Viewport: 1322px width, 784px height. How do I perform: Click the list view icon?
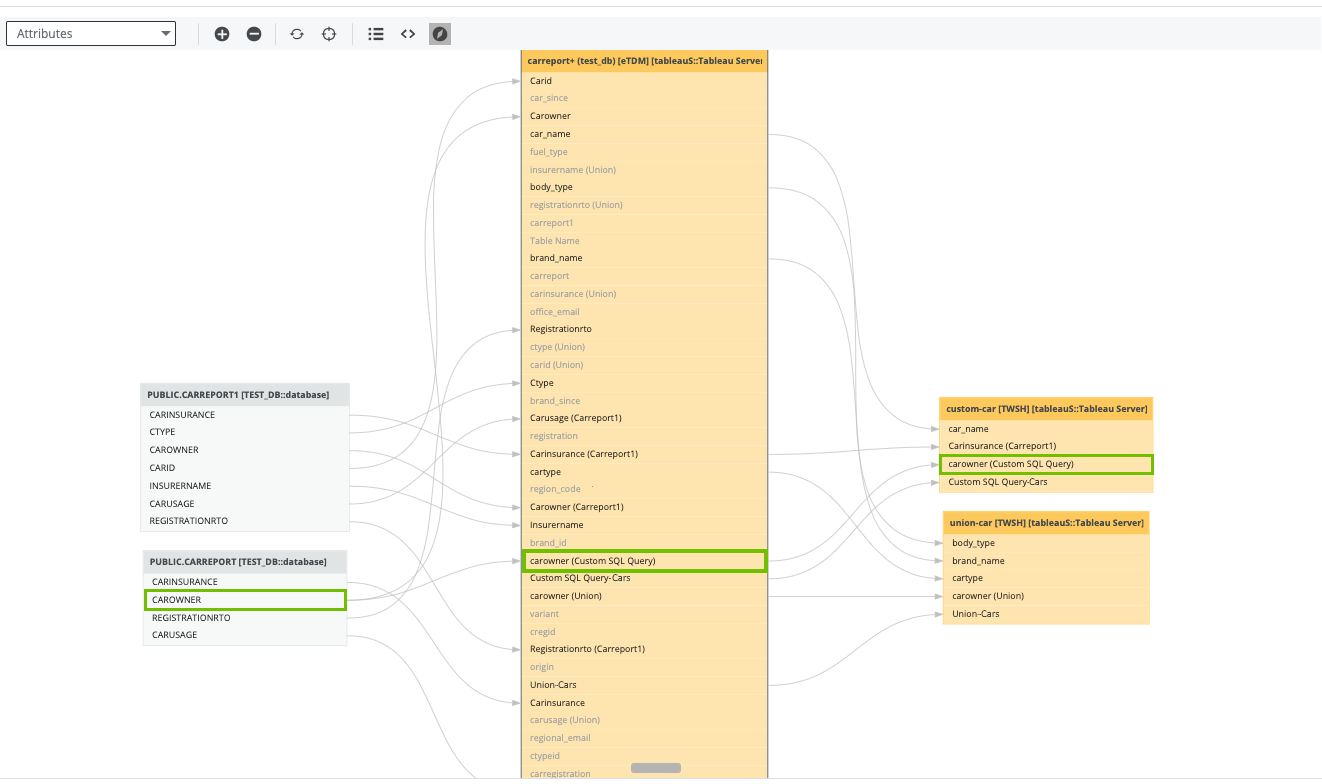(x=376, y=34)
